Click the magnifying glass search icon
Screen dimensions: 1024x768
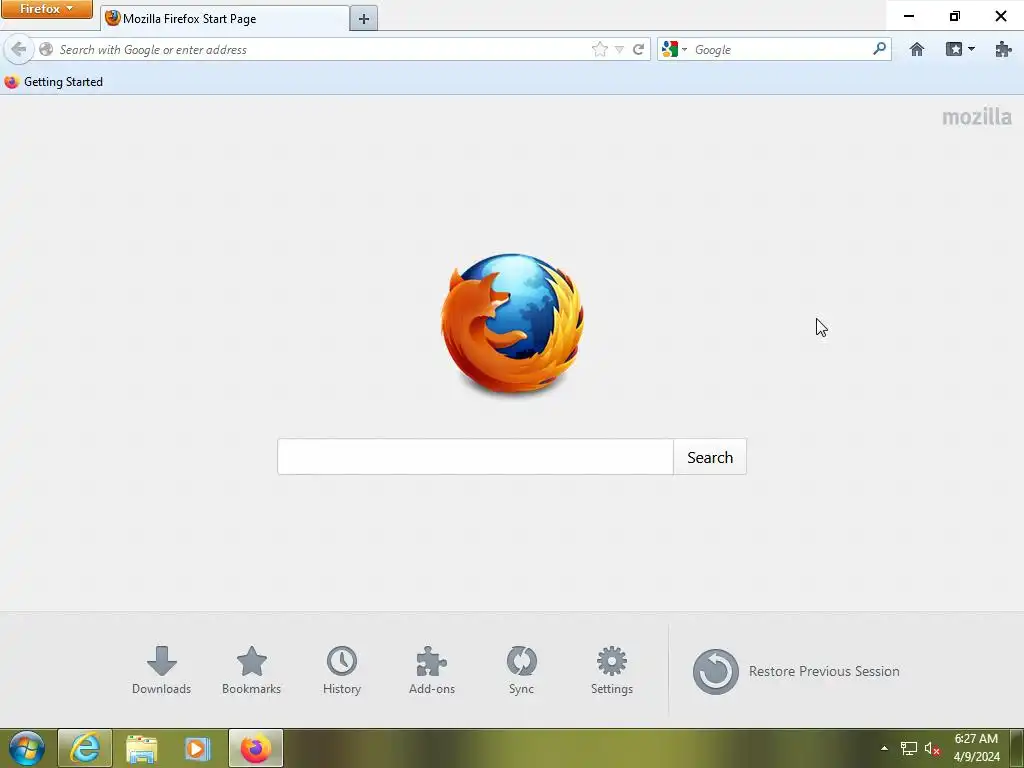point(879,49)
